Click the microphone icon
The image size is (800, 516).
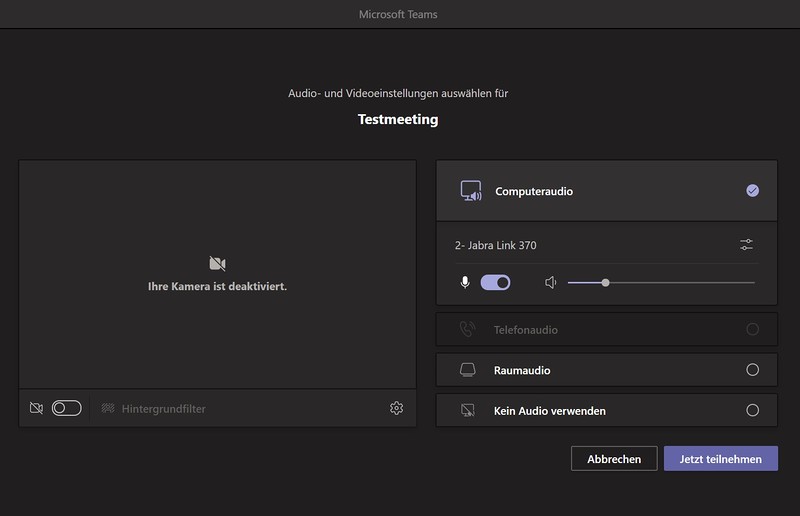[x=465, y=283]
